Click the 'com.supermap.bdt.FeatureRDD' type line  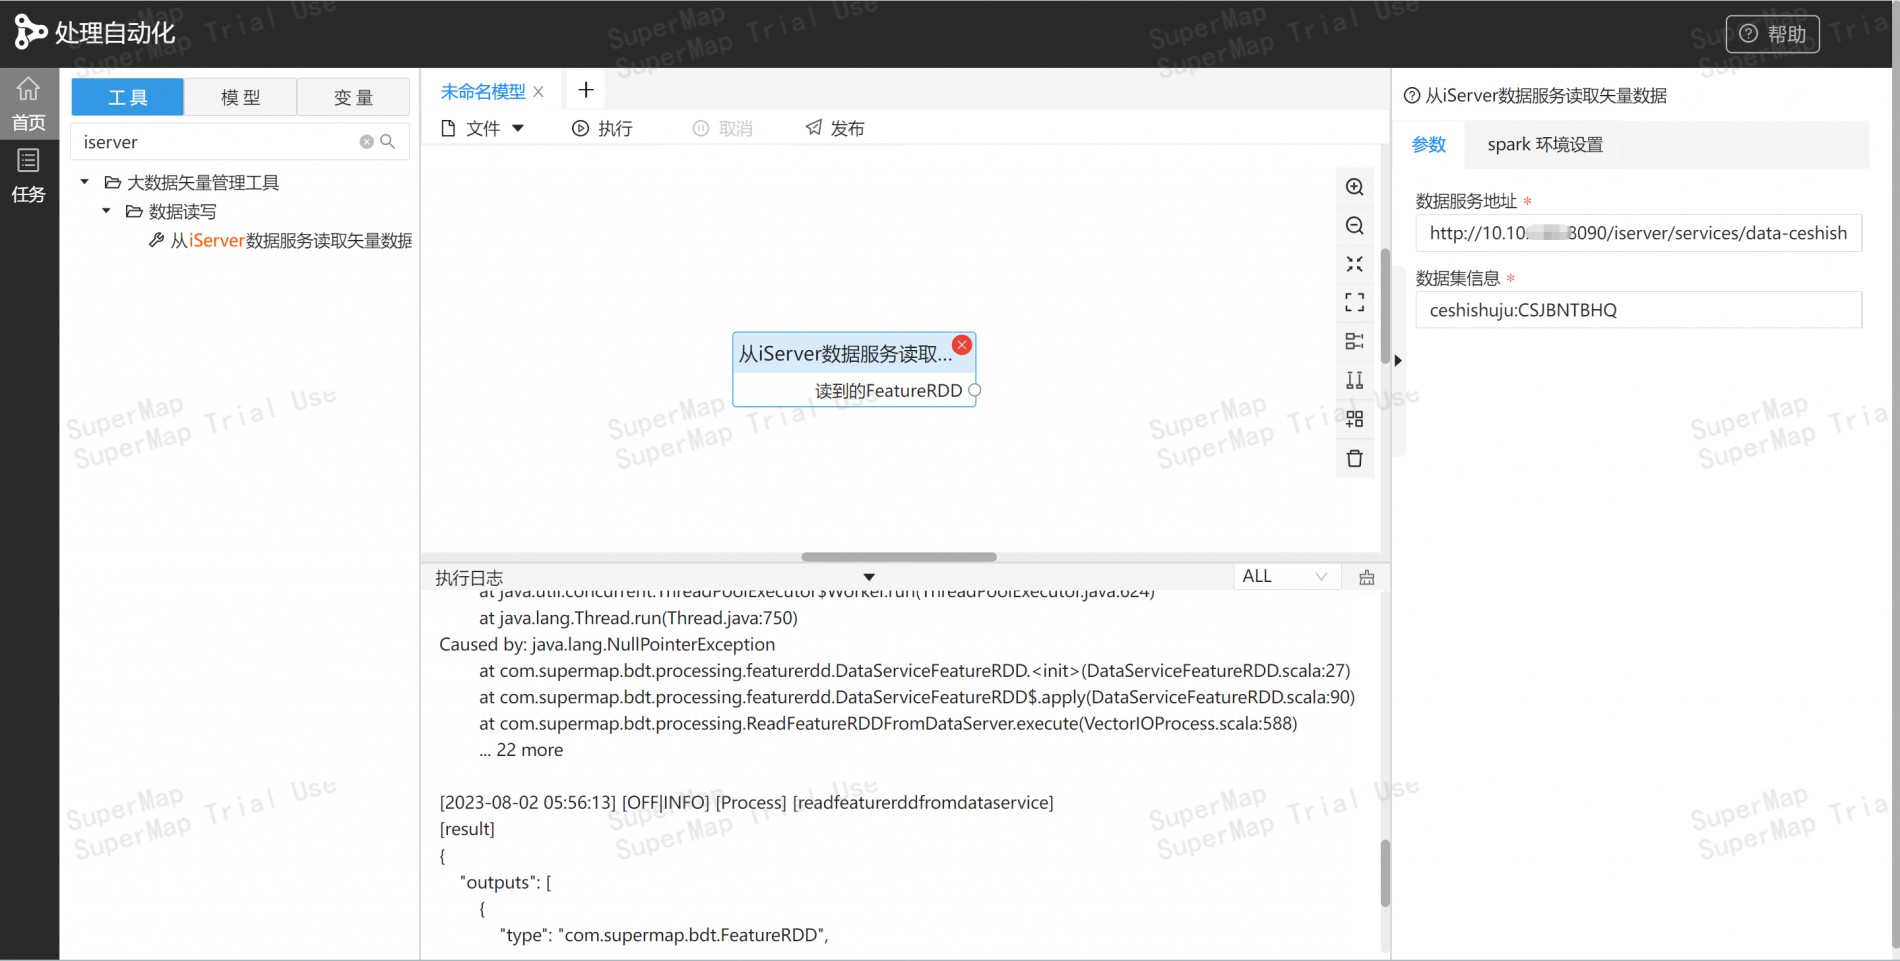tap(664, 935)
